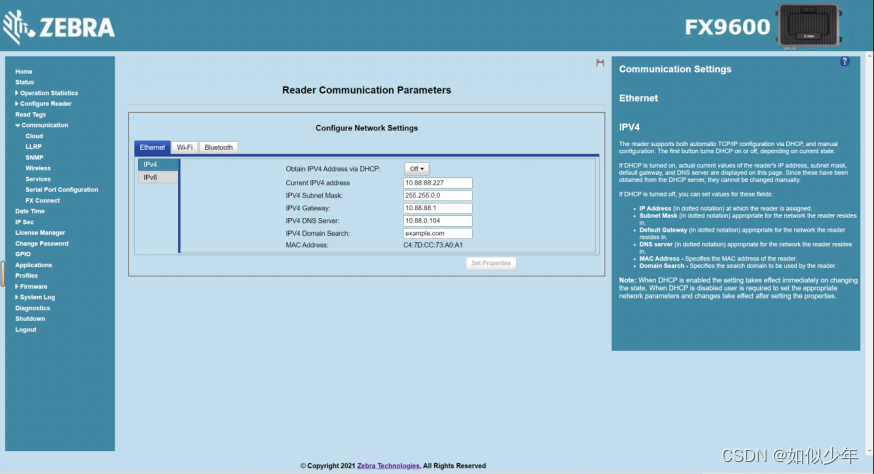This screenshot has width=874, height=474.
Task: Open GPIO settings
Action: coord(23,254)
